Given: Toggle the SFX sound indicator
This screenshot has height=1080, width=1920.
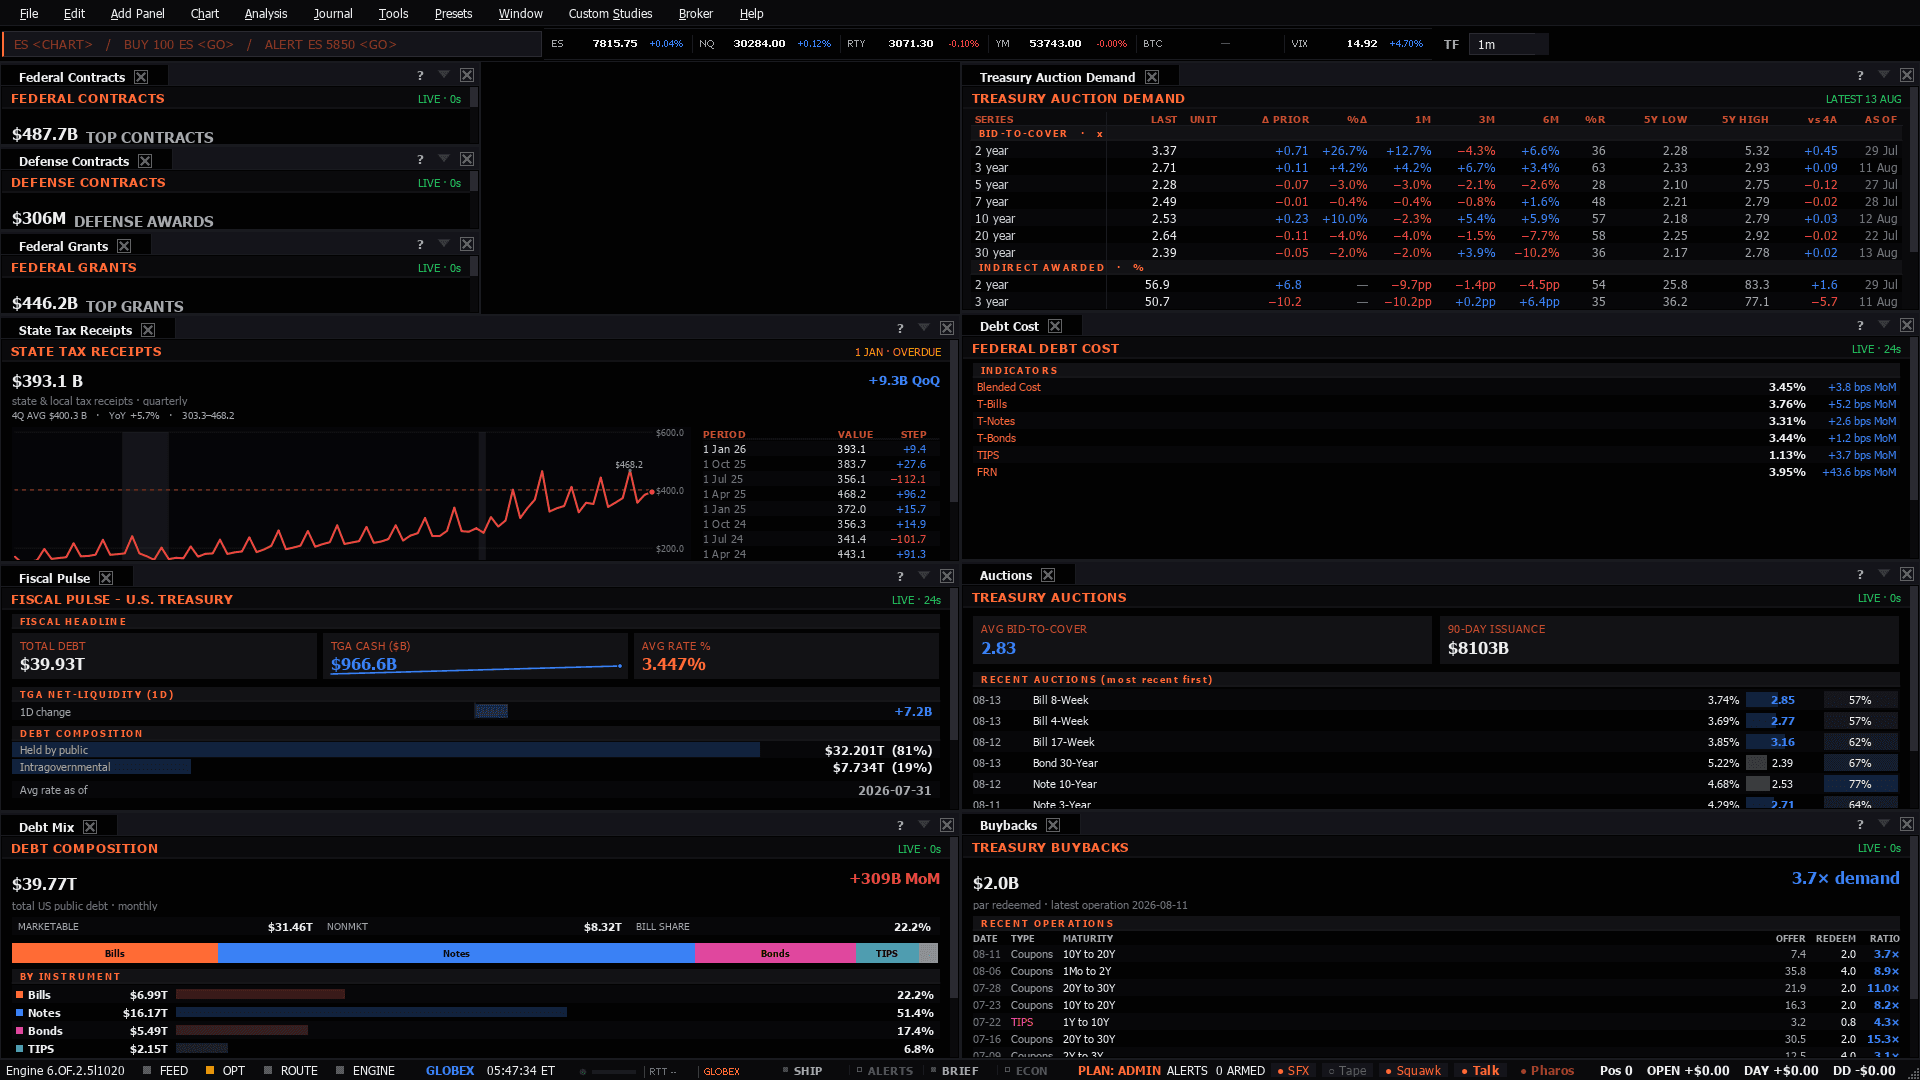Looking at the screenshot, I should coord(1294,1070).
